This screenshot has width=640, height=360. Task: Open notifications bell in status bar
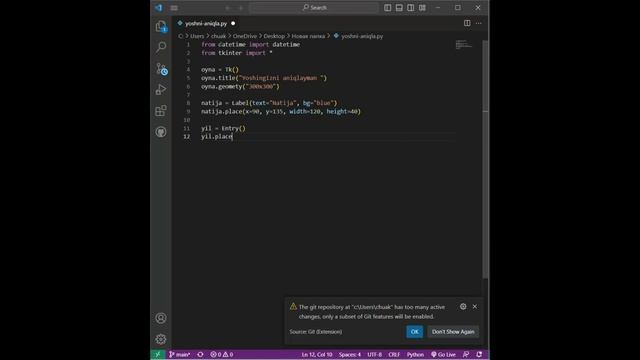[x=479, y=355]
